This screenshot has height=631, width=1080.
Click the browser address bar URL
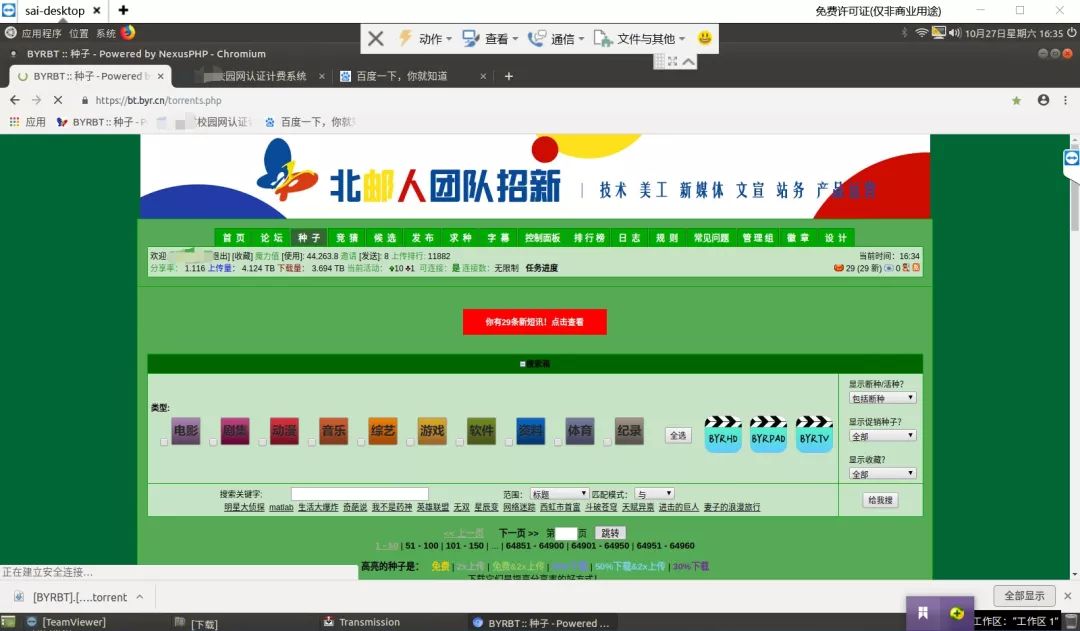click(158, 101)
